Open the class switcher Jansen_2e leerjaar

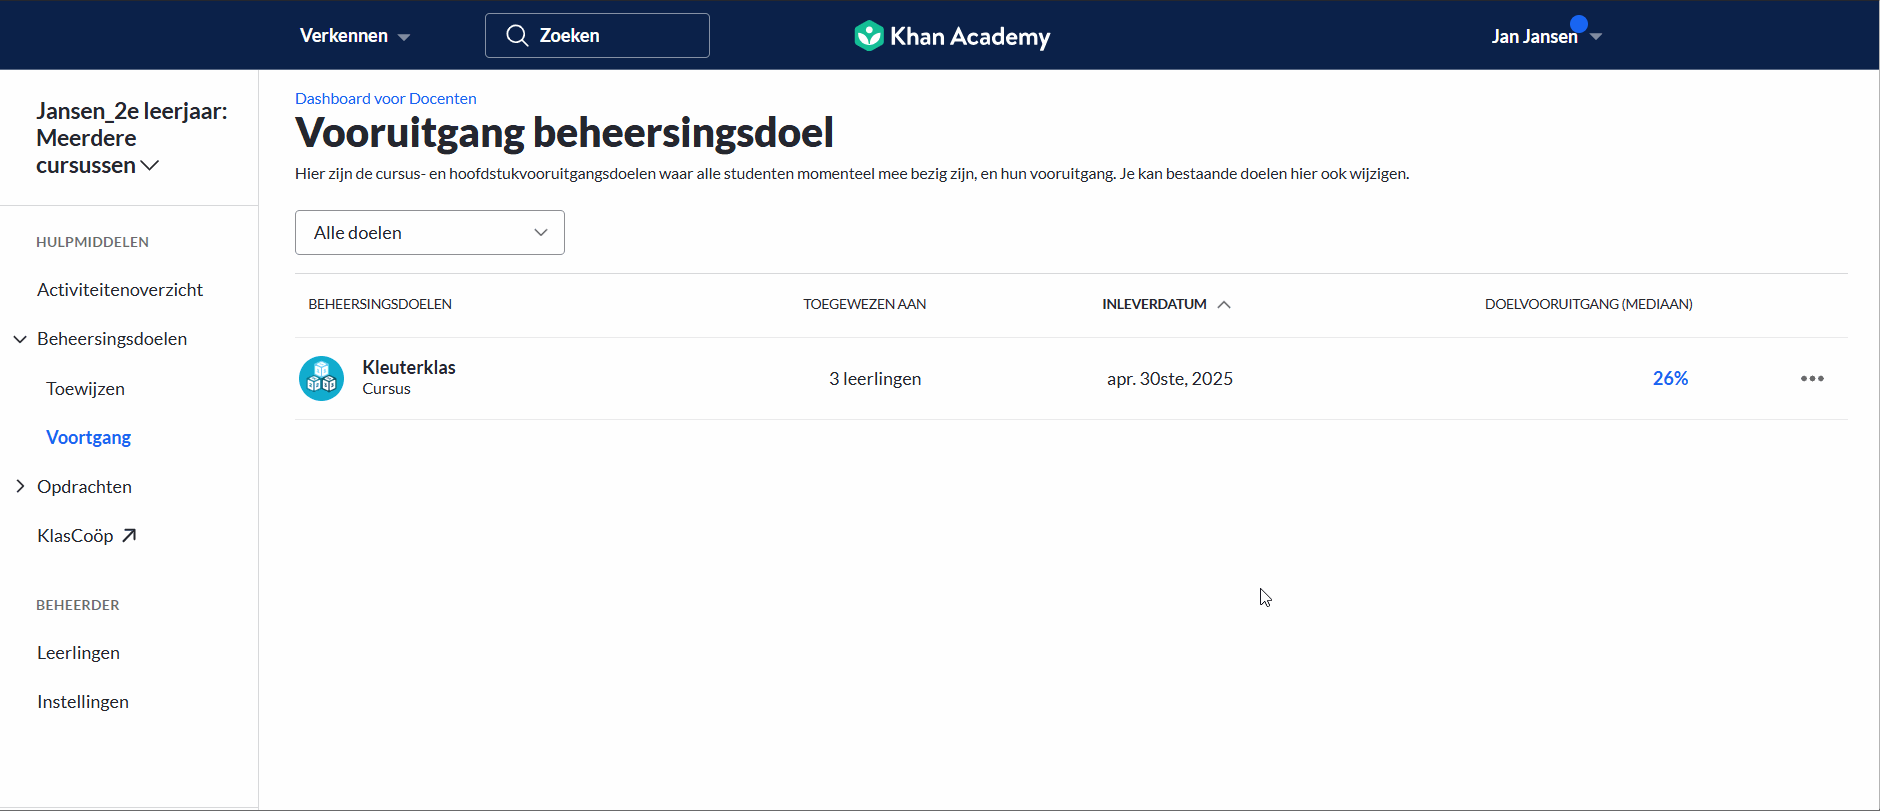point(131,138)
